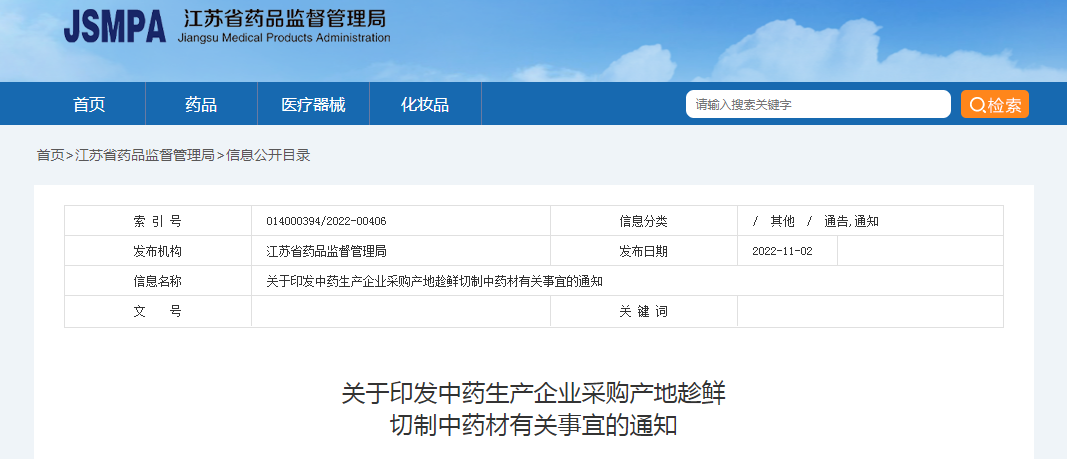Click the 江苏省药品监督管理局 publisher value cell
The width and height of the screenshot is (1067, 459).
click(401, 251)
